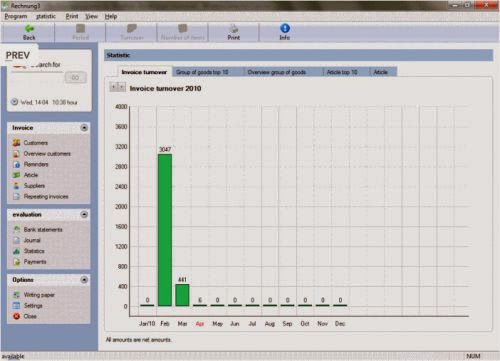This screenshot has height=361, width=500.
Task: Collapse the Options sidebar panel
Action: 84,280
